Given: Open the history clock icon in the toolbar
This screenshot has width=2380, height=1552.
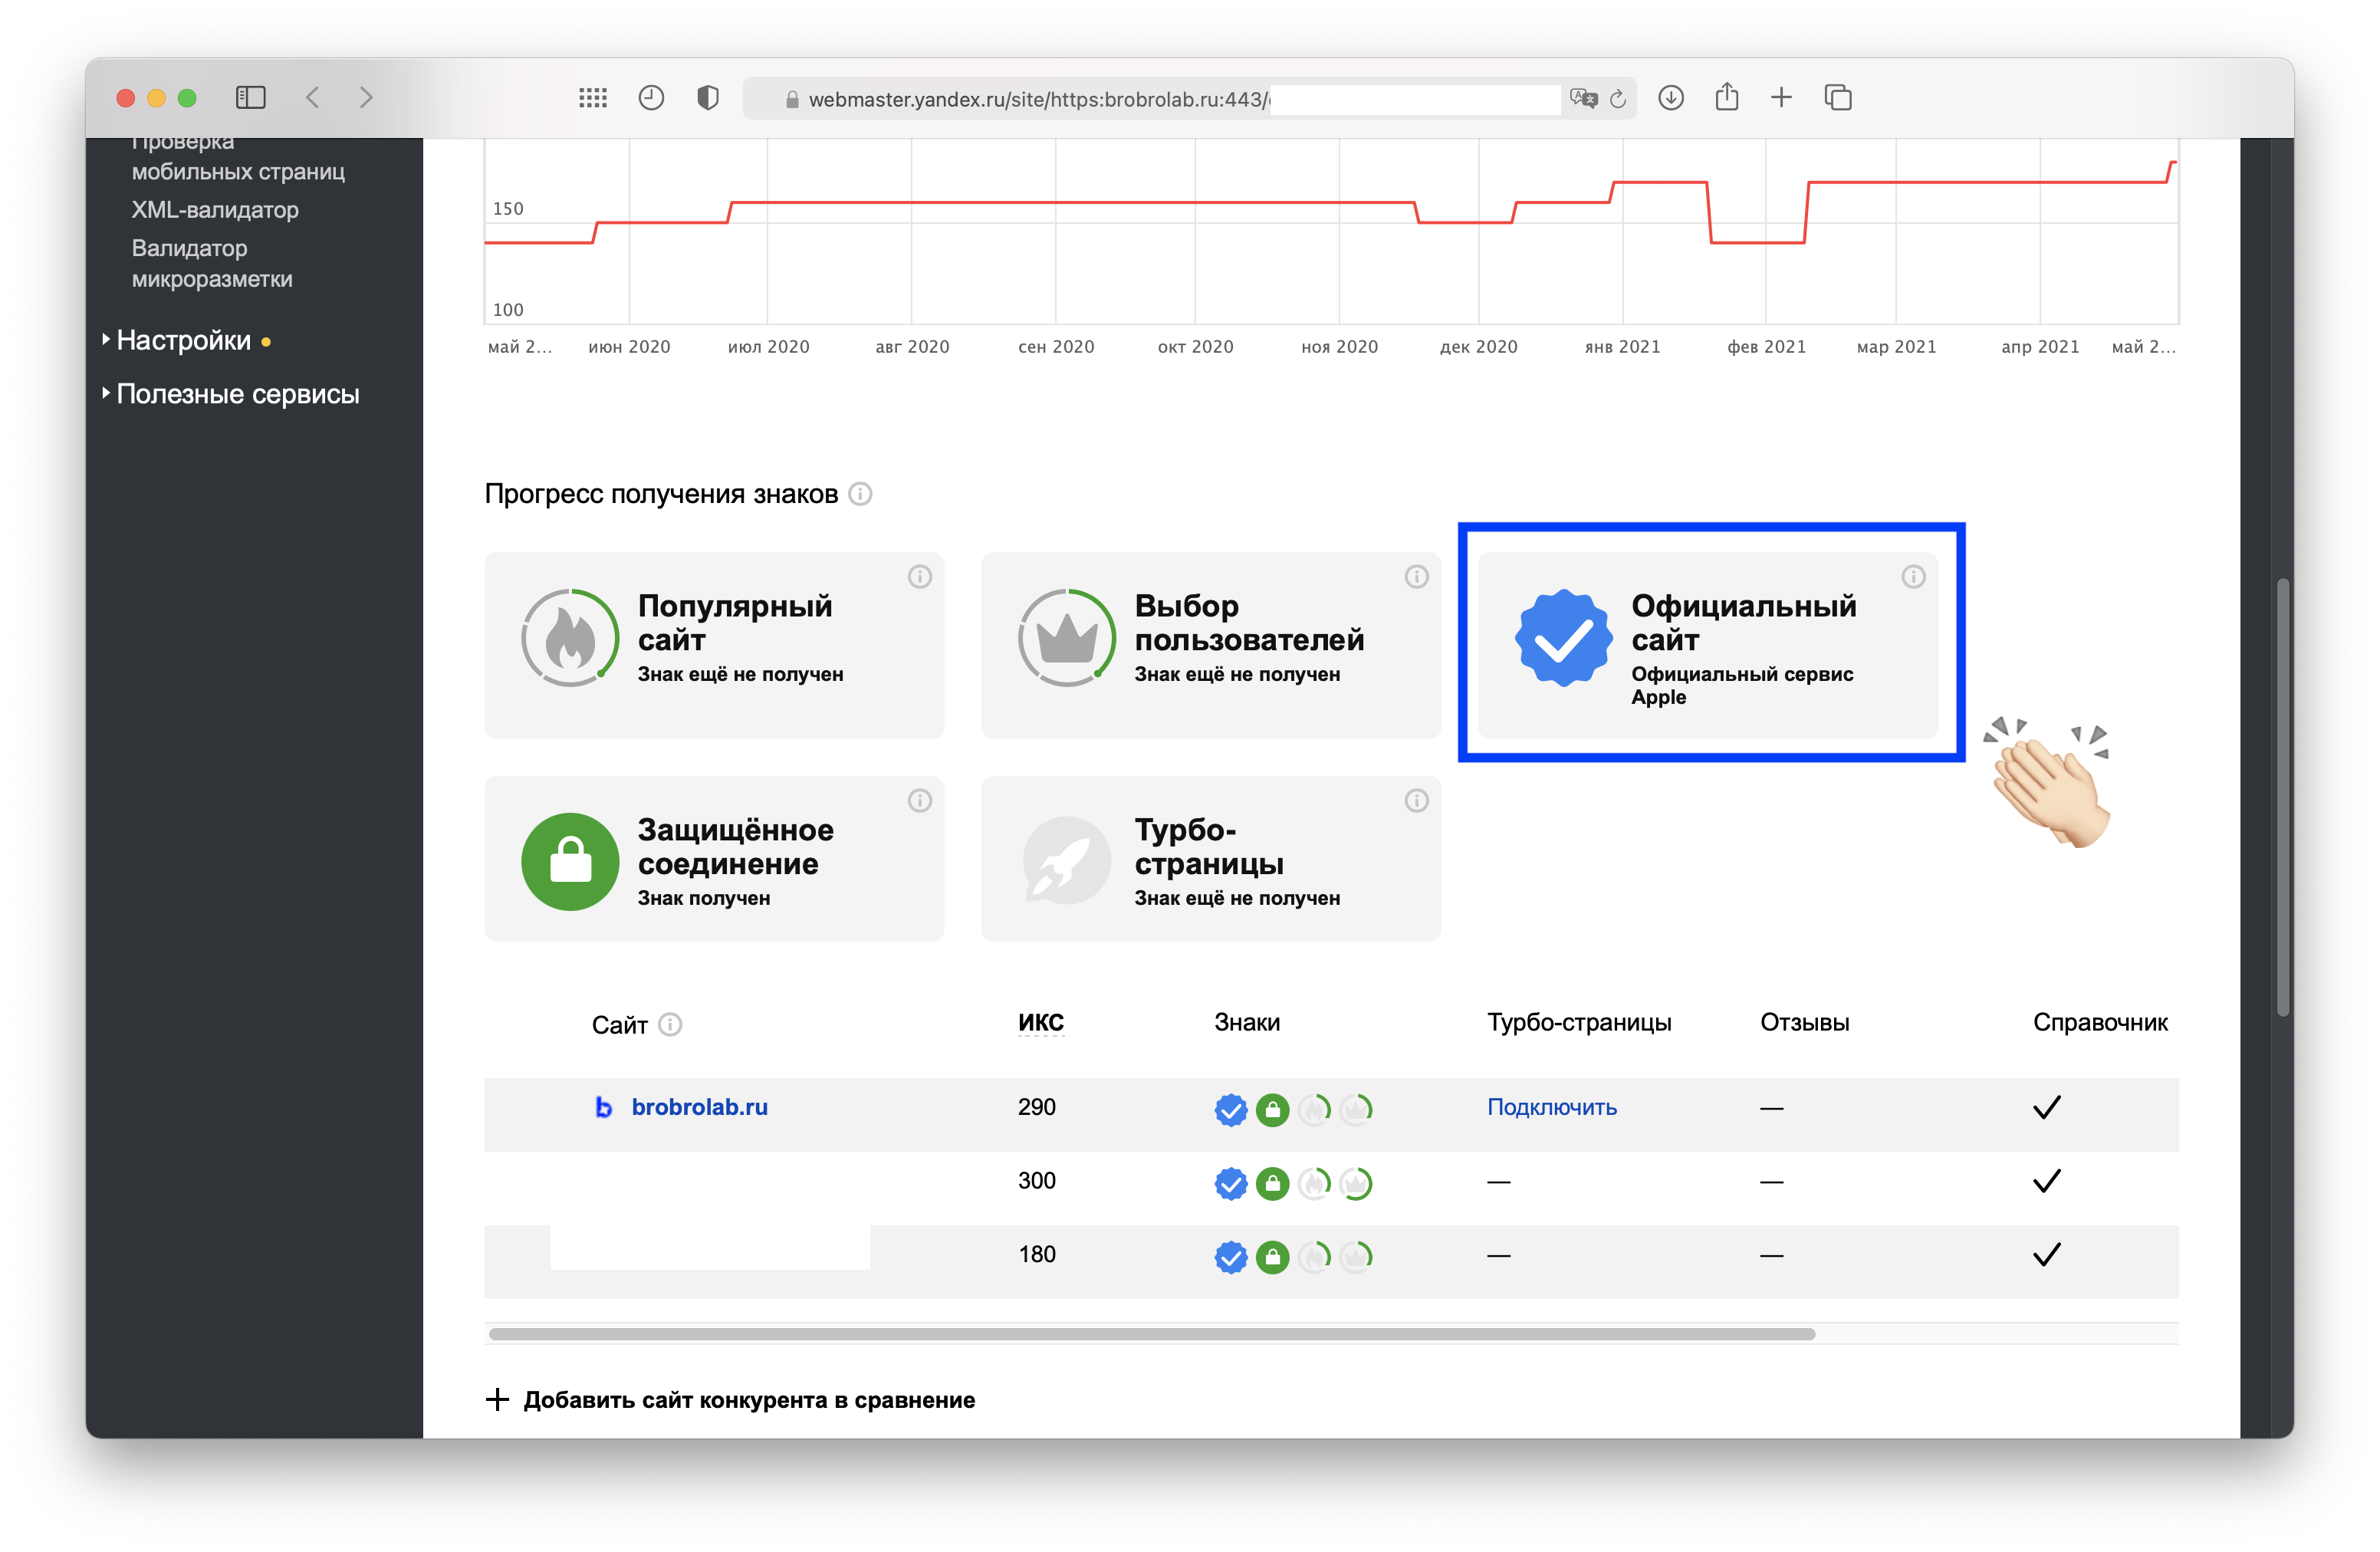Looking at the screenshot, I should [x=651, y=97].
